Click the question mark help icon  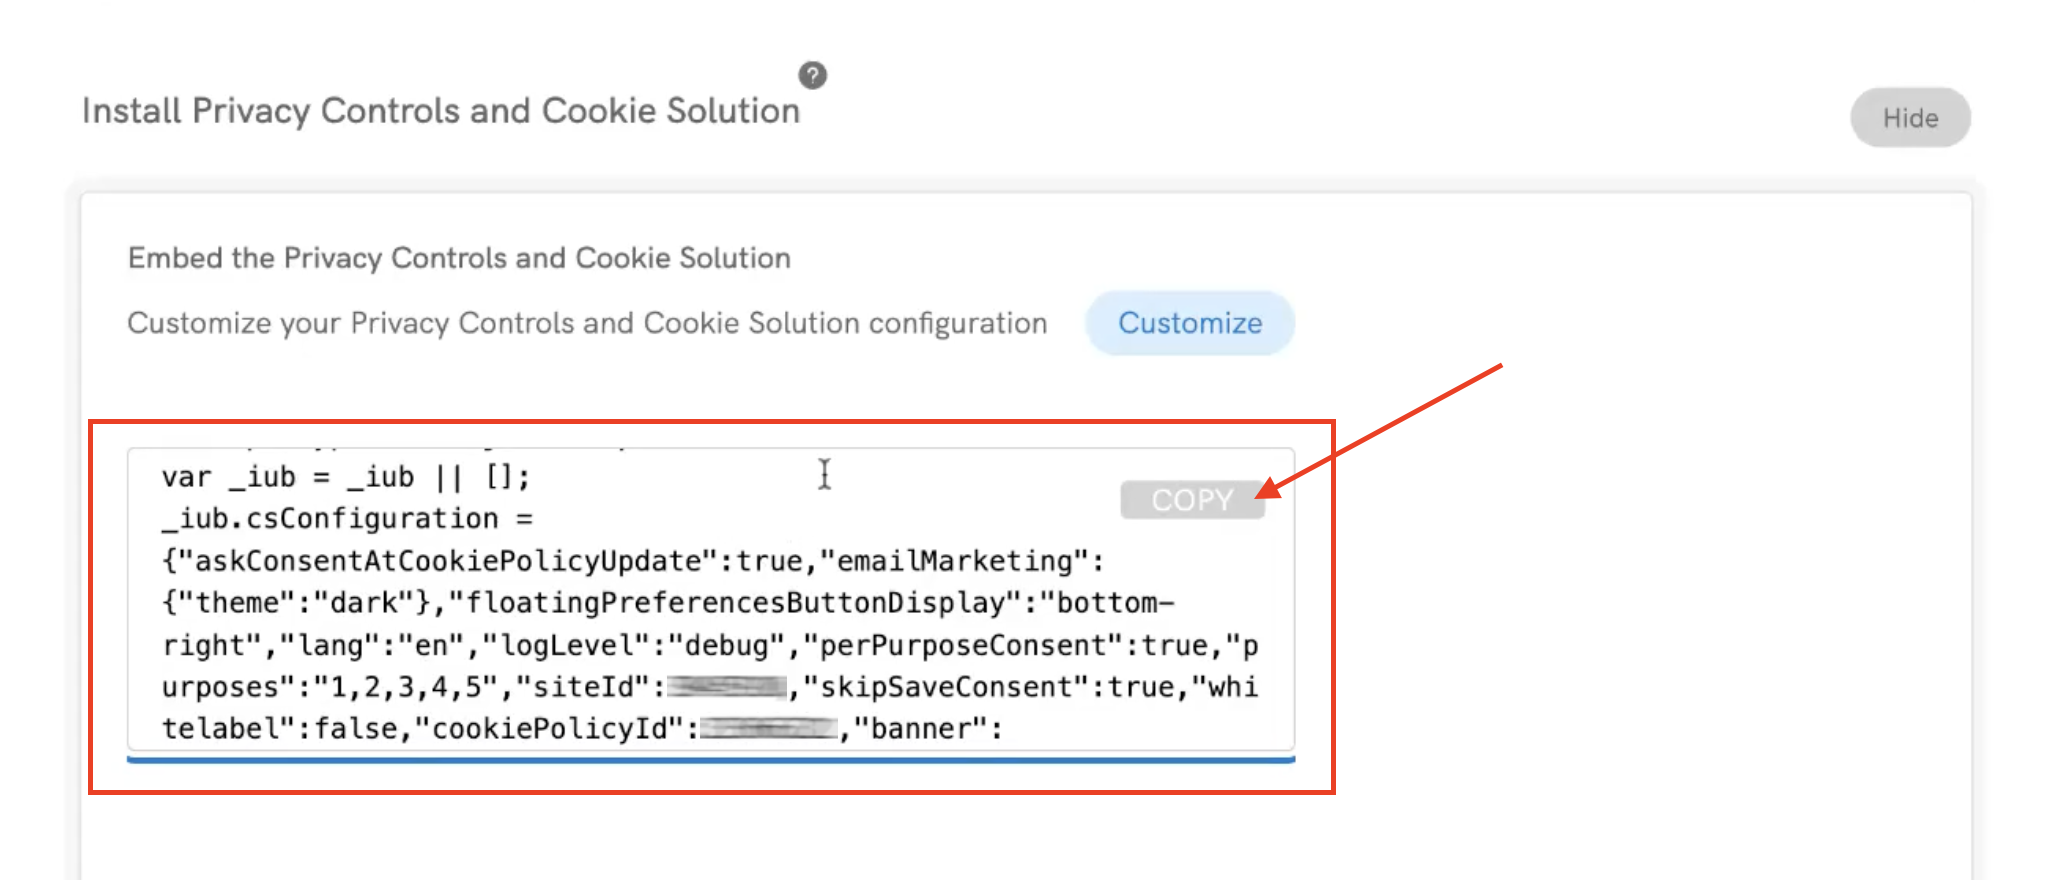tap(812, 75)
